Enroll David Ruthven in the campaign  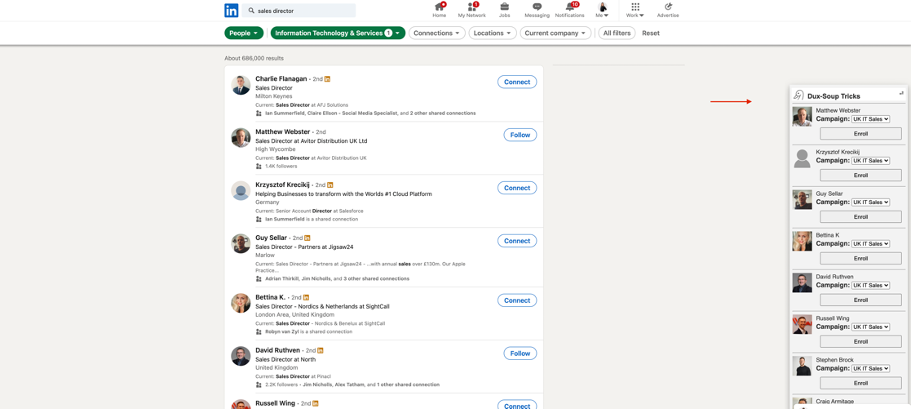pos(861,300)
